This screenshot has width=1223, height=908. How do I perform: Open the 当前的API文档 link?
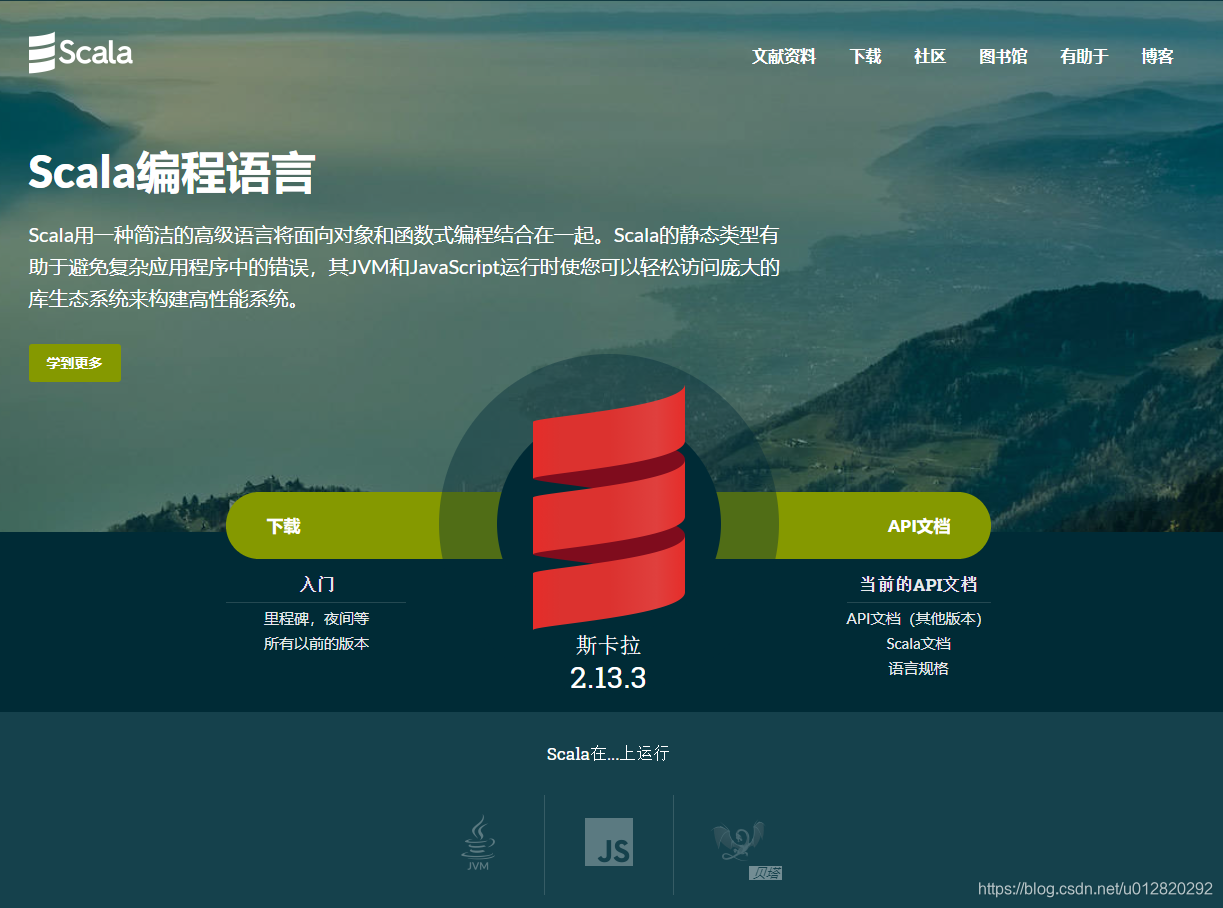pyautogui.click(x=918, y=584)
